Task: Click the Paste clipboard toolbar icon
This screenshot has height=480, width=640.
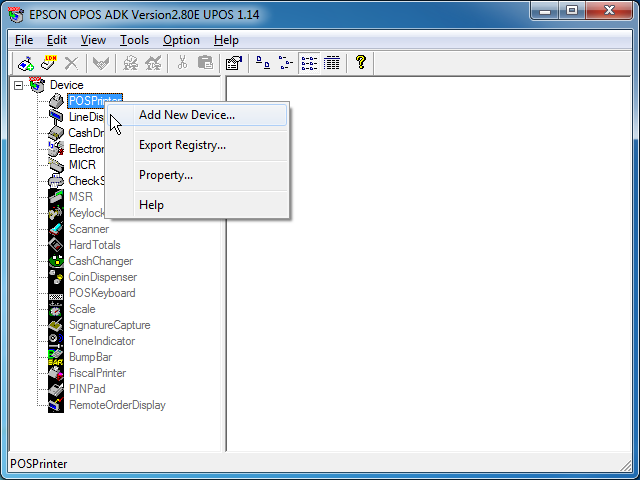Action: pyautogui.click(x=205, y=62)
